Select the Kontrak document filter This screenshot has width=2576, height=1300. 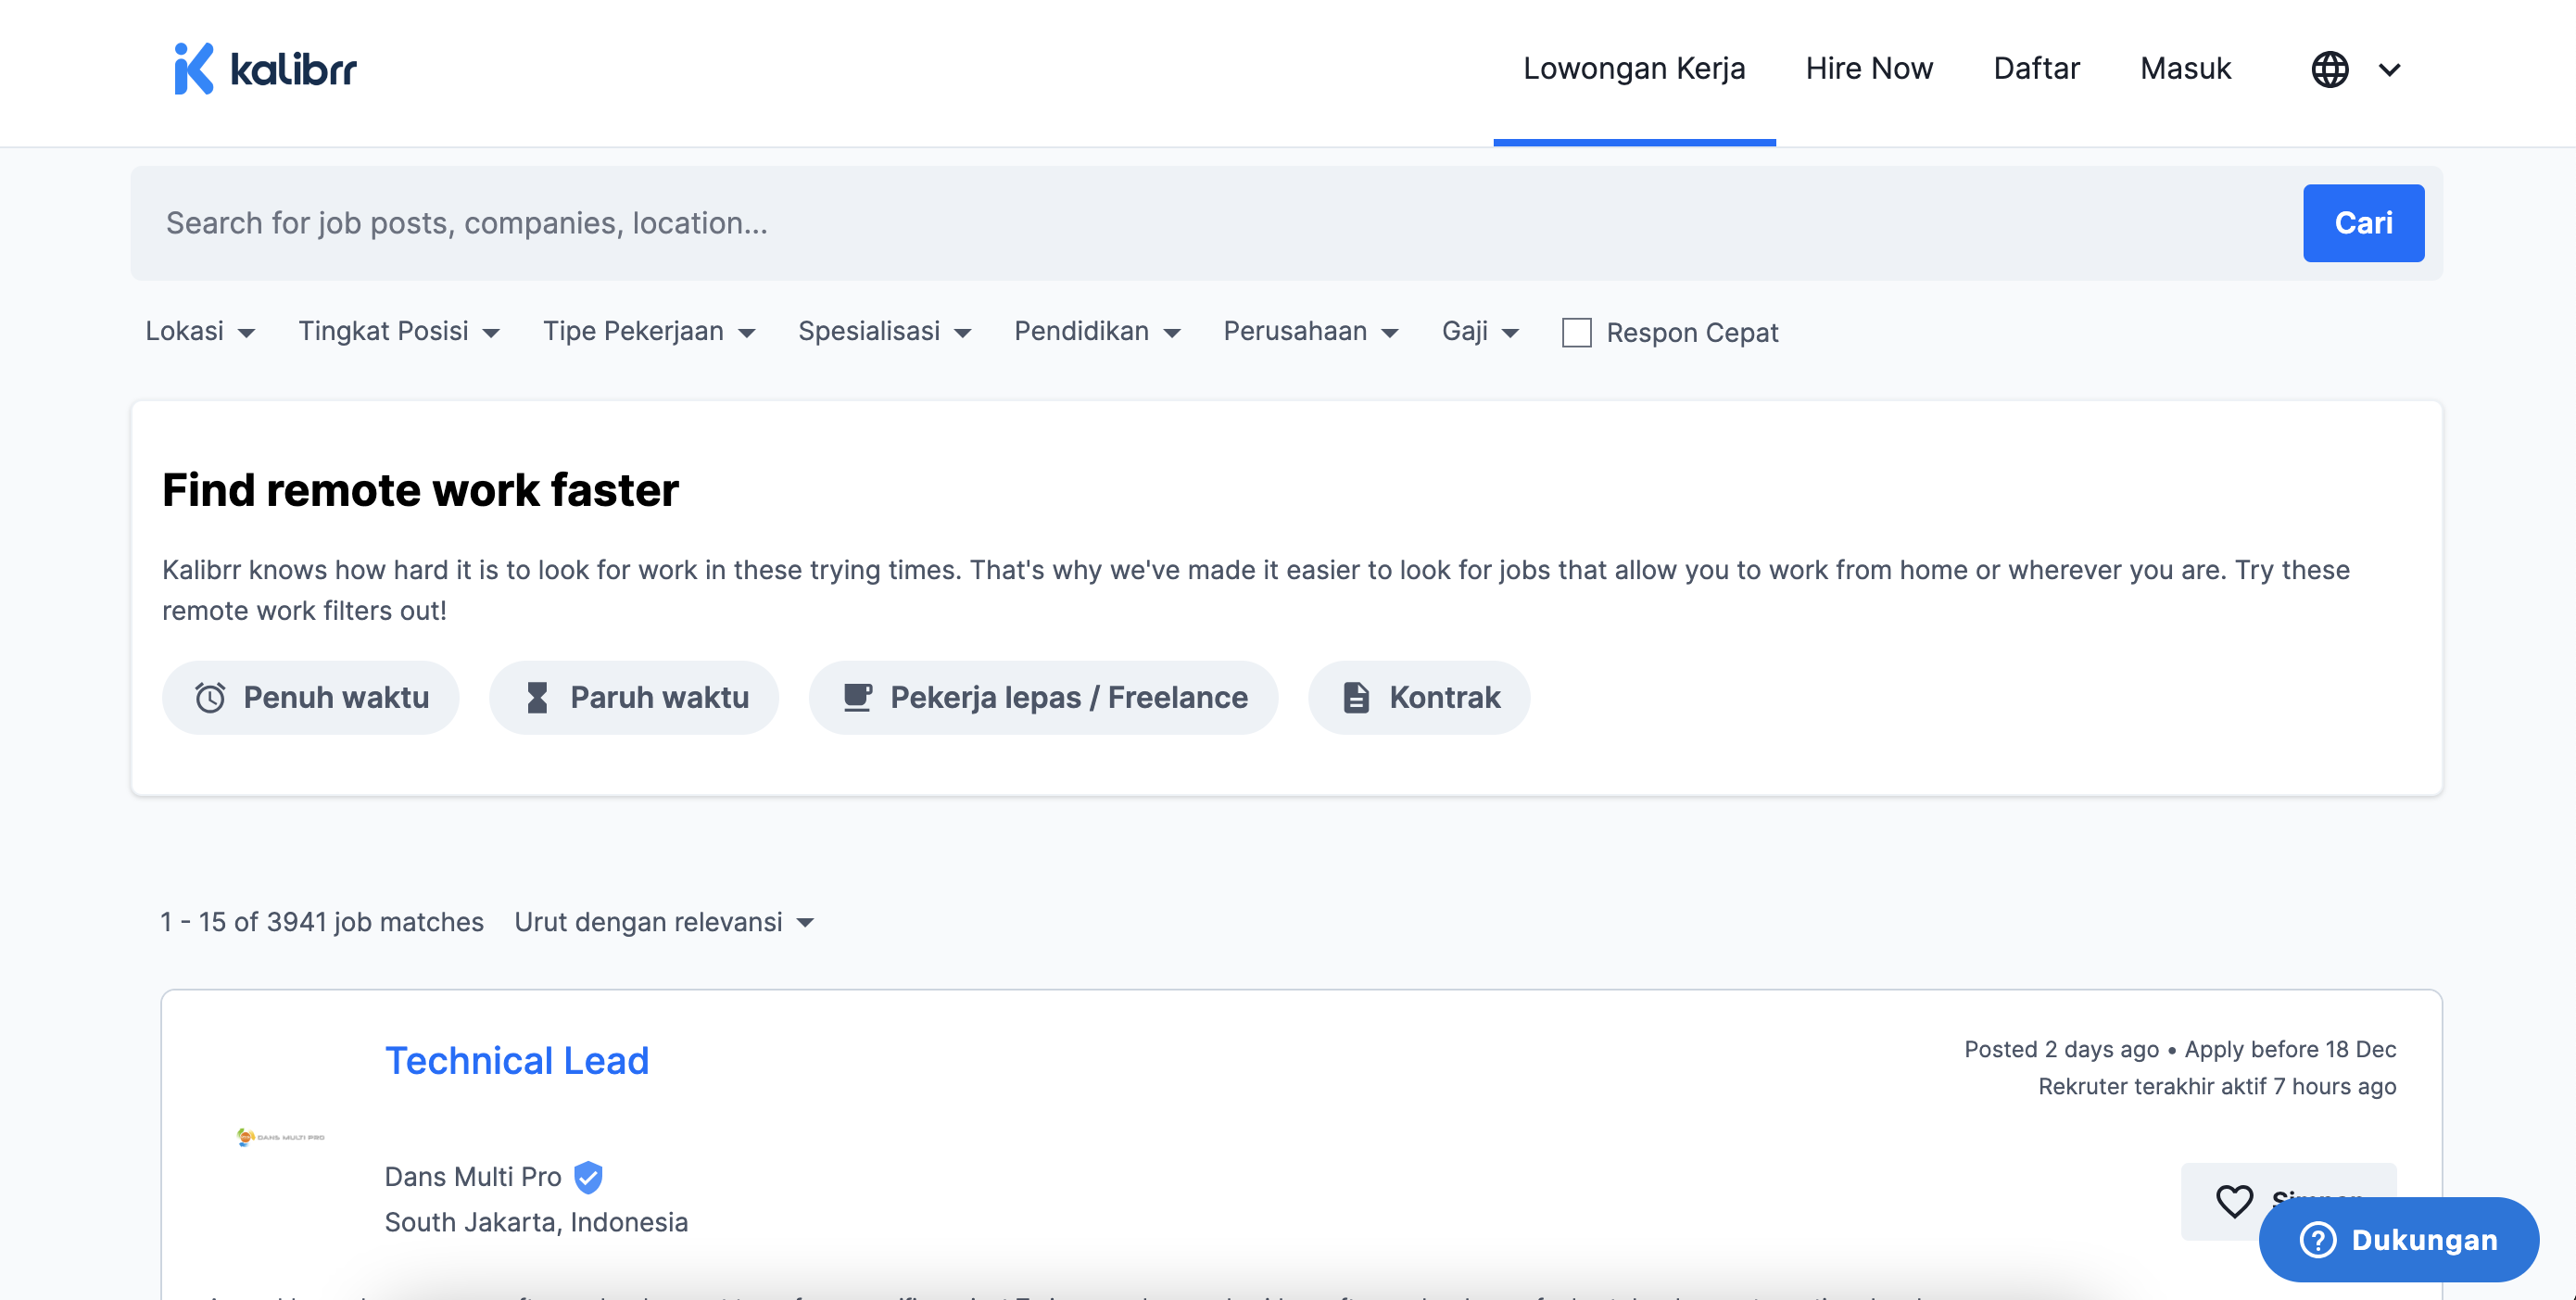pyautogui.click(x=1418, y=697)
